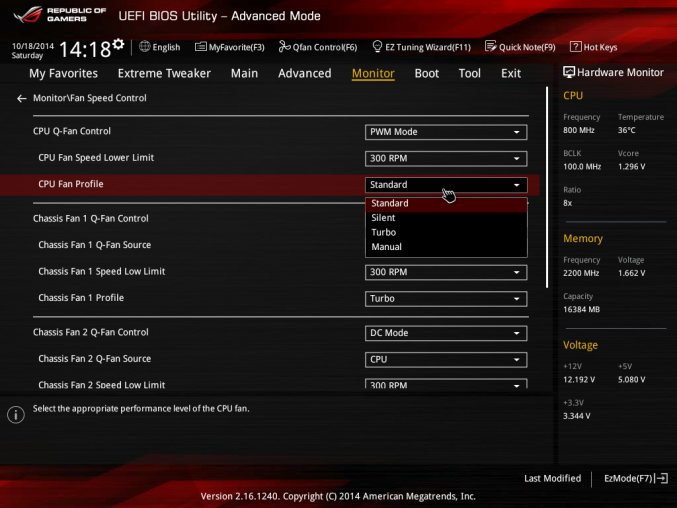
Task: Open the Tool tab
Action: [x=470, y=73]
